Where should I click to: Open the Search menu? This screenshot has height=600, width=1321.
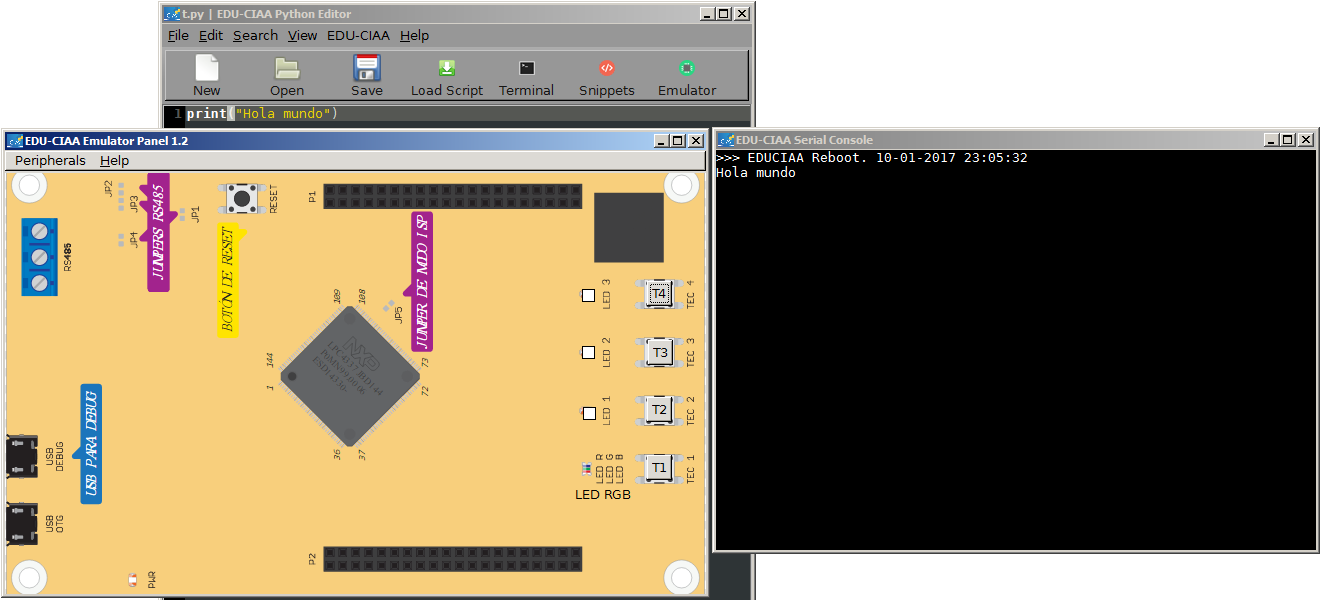256,35
